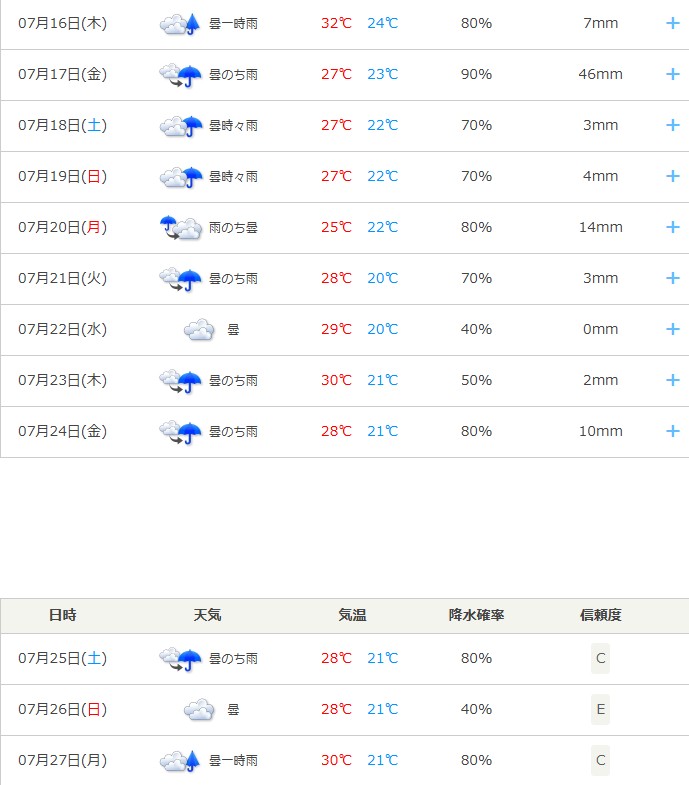Click the cloudy-with-brief-rain icon for 07月16日
The height and width of the screenshot is (785, 689).
point(180,24)
